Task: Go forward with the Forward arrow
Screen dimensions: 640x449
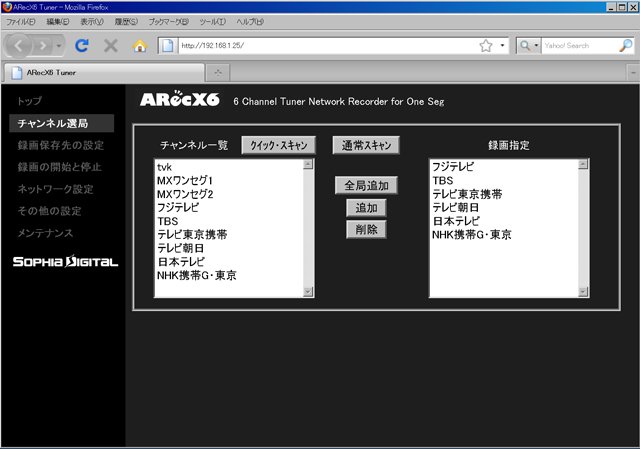Action: 43,46
